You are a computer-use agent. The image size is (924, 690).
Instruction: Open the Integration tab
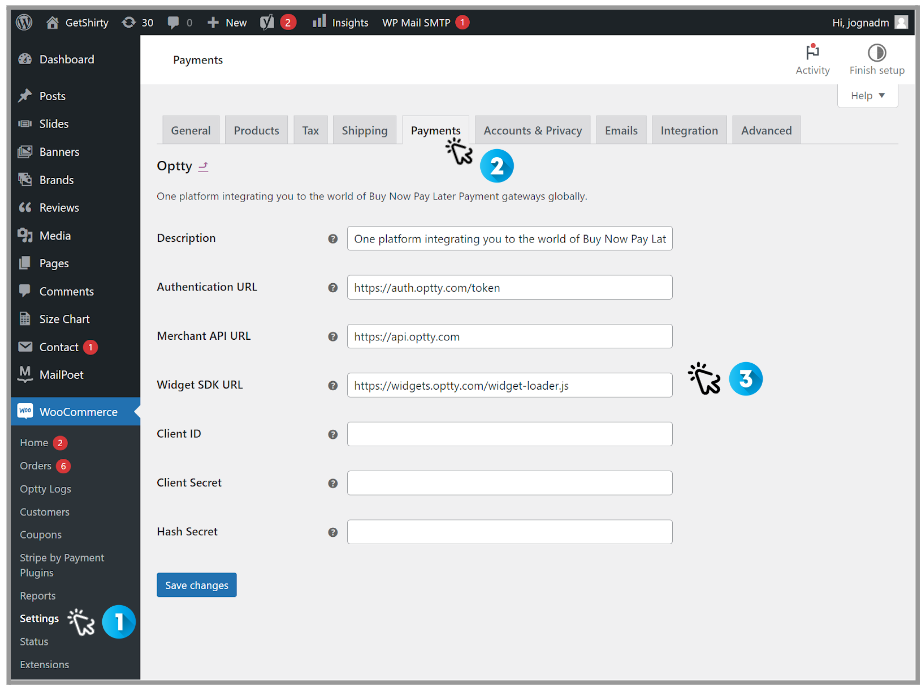(x=689, y=130)
